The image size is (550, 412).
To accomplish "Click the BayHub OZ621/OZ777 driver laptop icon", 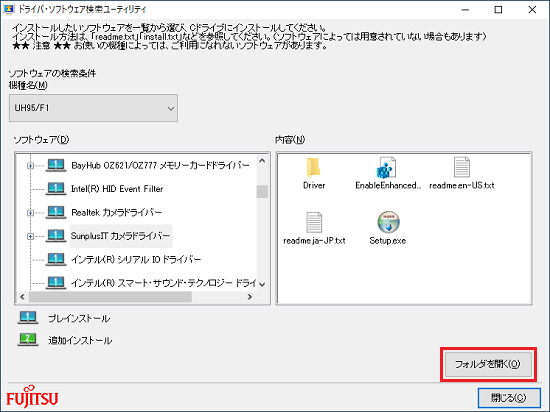I will pos(56,165).
